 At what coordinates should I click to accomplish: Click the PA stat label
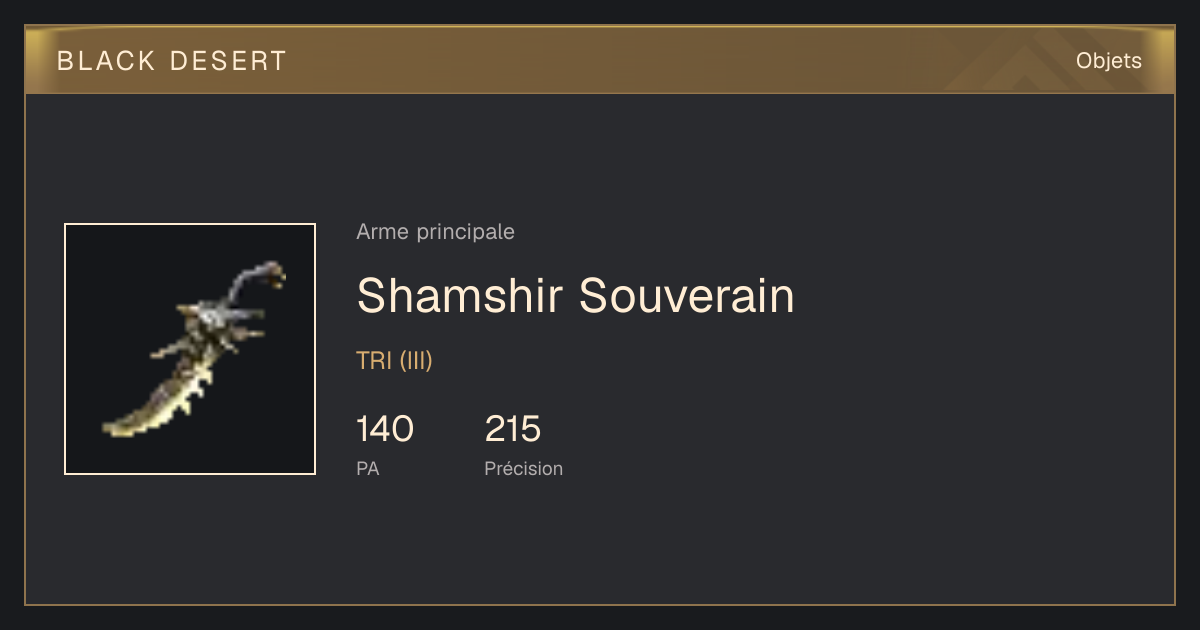(x=367, y=468)
